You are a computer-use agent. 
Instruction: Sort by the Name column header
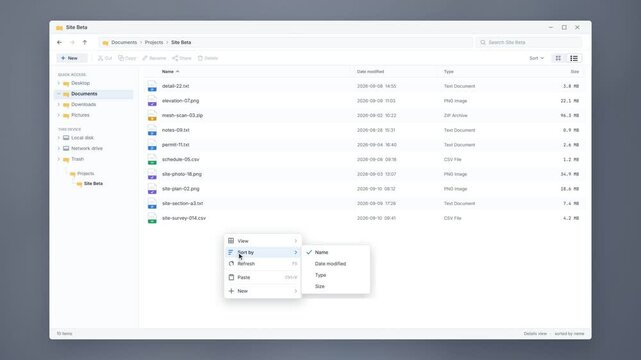[x=168, y=72]
